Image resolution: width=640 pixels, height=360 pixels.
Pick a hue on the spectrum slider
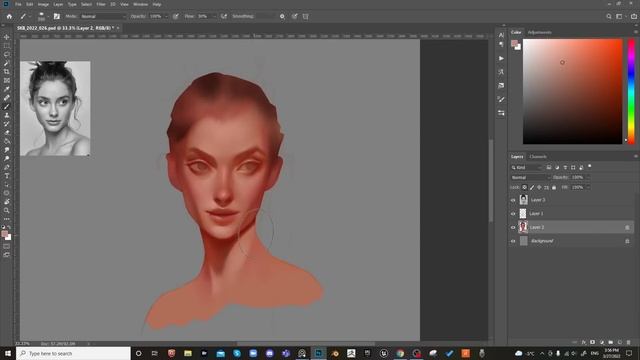tap(631, 91)
